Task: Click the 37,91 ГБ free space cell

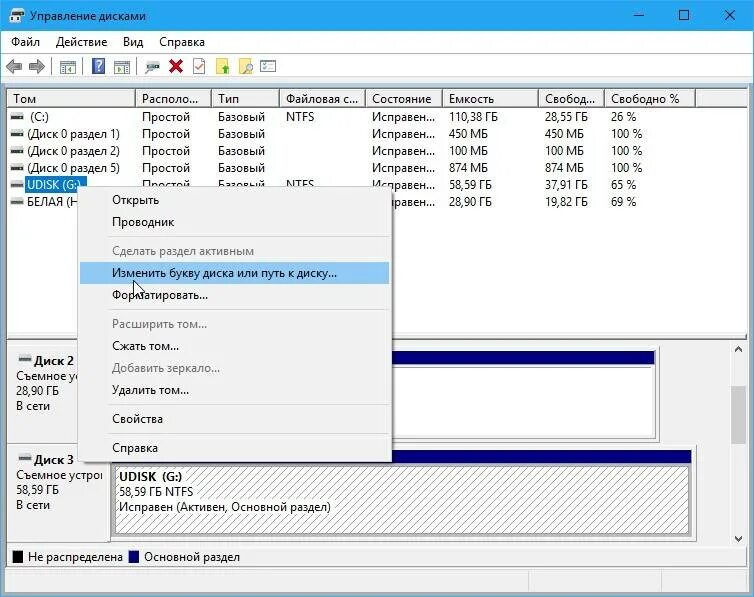Action: (x=566, y=185)
